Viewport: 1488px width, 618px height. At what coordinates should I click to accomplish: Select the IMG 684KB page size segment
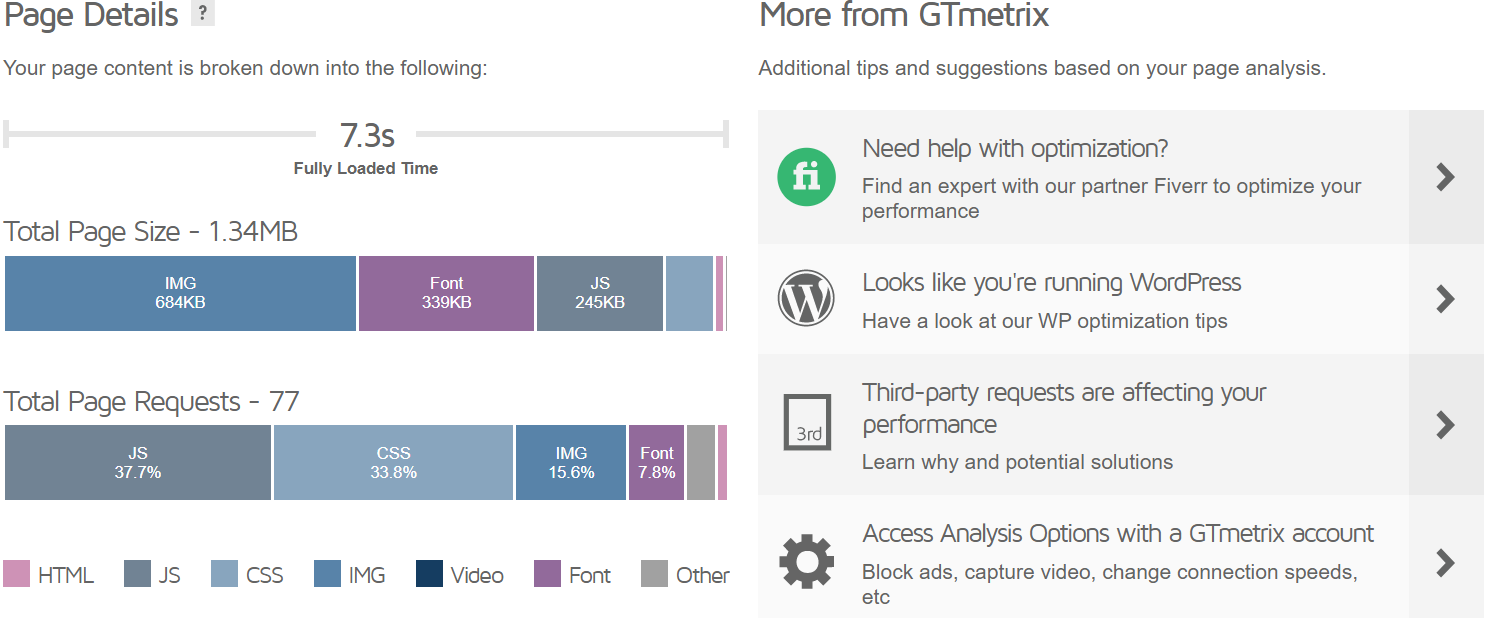(180, 293)
